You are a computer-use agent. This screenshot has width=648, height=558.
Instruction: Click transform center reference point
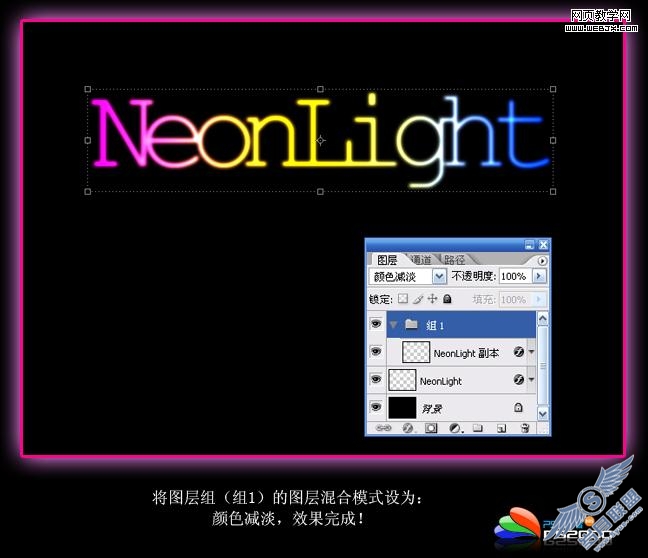point(320,141)
